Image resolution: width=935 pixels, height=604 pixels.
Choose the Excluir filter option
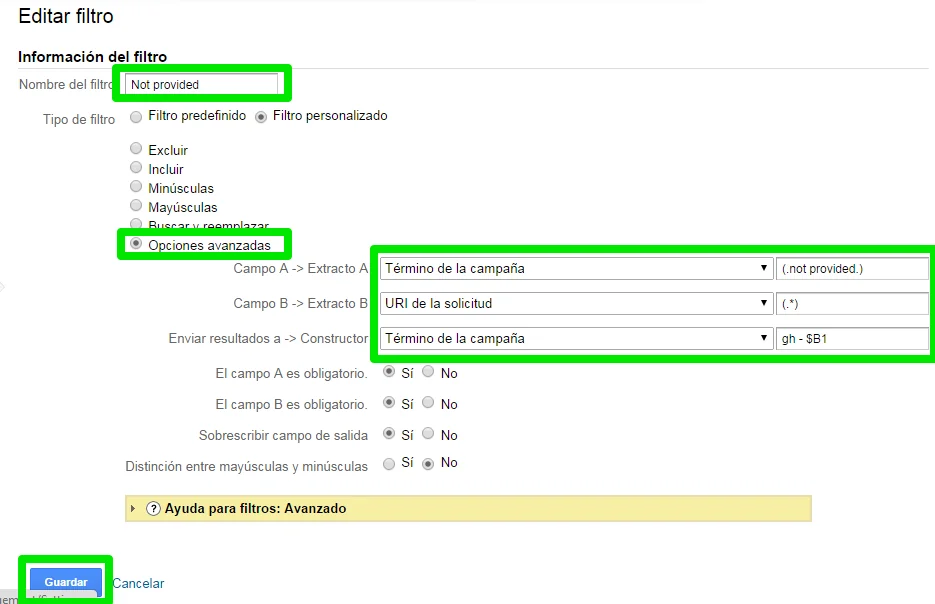tap(136, 149)
